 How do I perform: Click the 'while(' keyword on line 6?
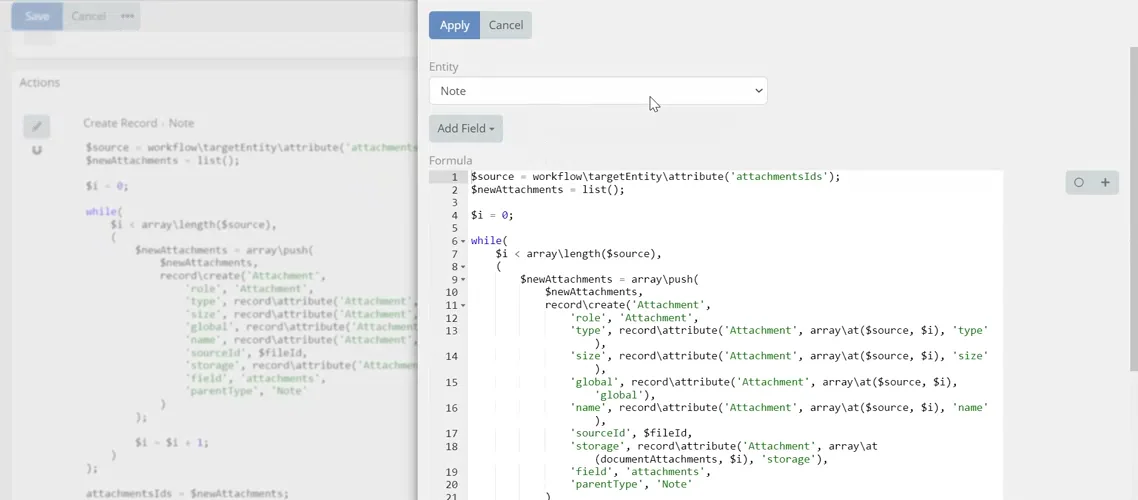tap(489, 241)
